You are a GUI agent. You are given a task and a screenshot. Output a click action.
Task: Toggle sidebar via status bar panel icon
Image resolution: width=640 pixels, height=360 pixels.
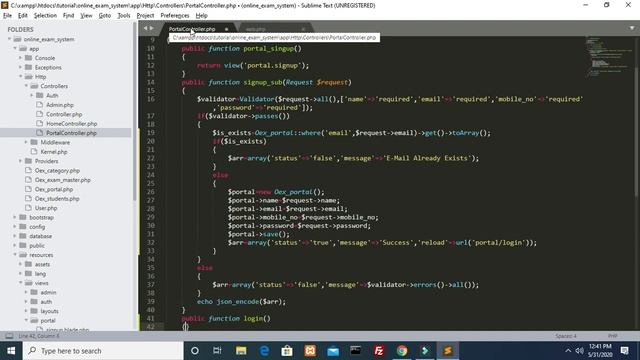click(9, 336)
